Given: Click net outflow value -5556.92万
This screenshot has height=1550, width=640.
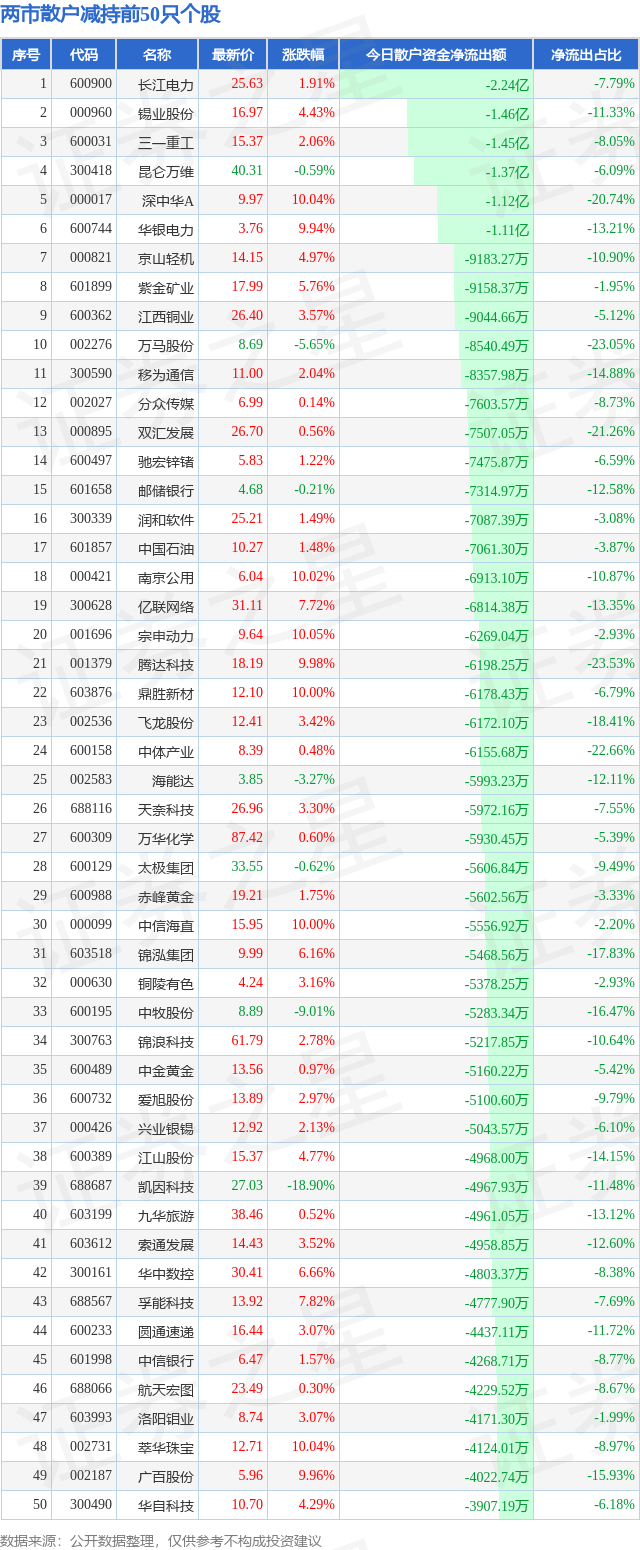Looking at the screenshot, I should (x=497, y=926).
